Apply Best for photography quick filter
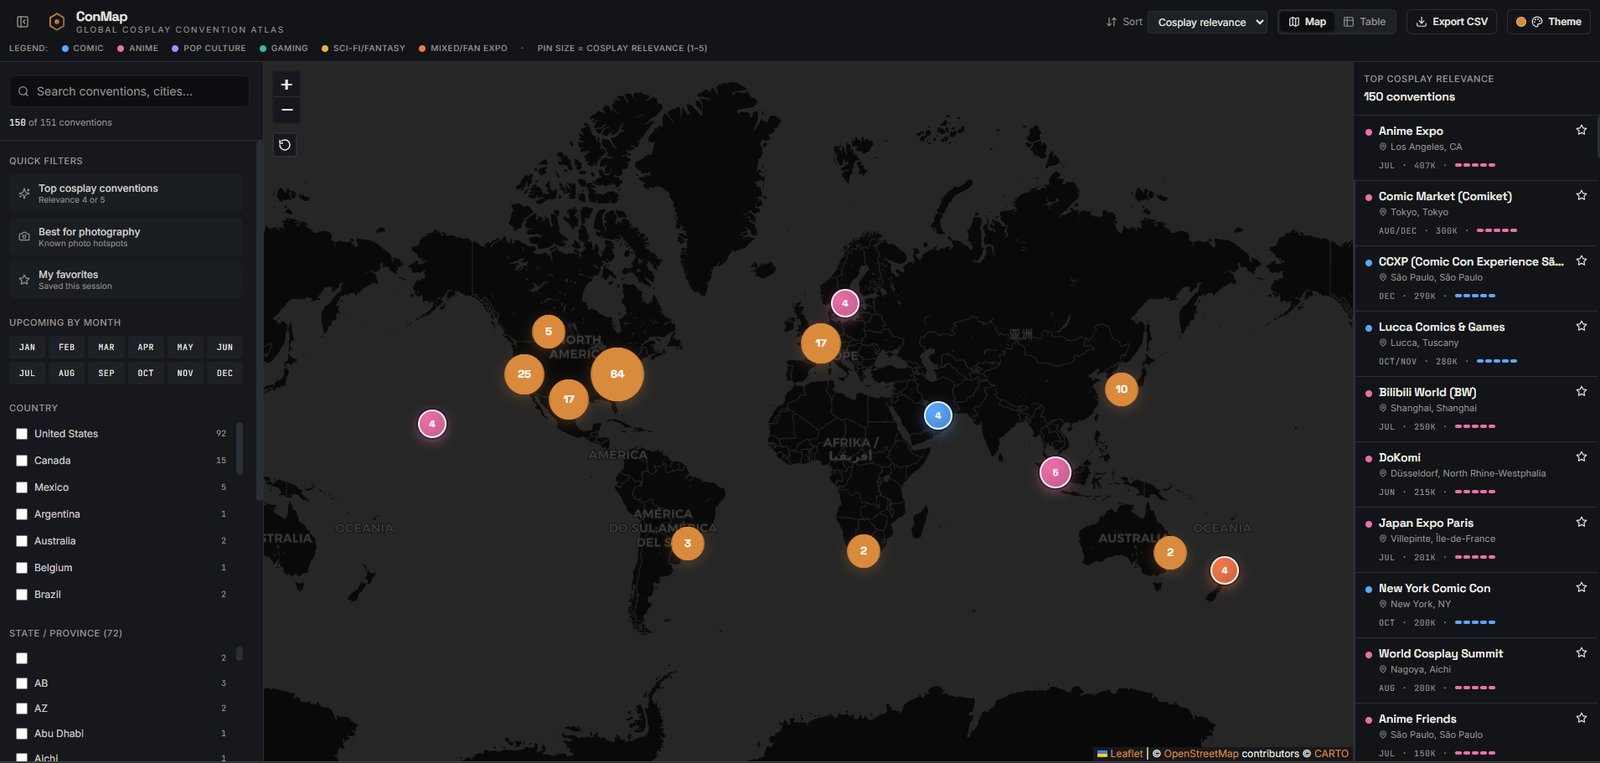 pyautogui.click(x=126, y=236)
